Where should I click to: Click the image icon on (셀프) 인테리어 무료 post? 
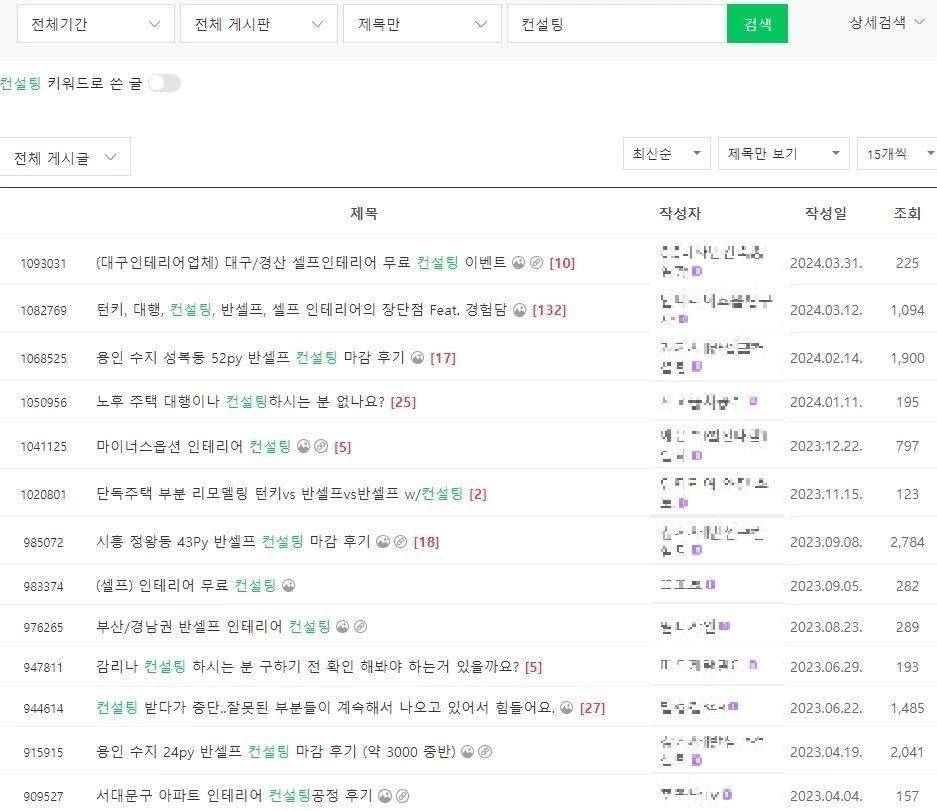point(289,585)
